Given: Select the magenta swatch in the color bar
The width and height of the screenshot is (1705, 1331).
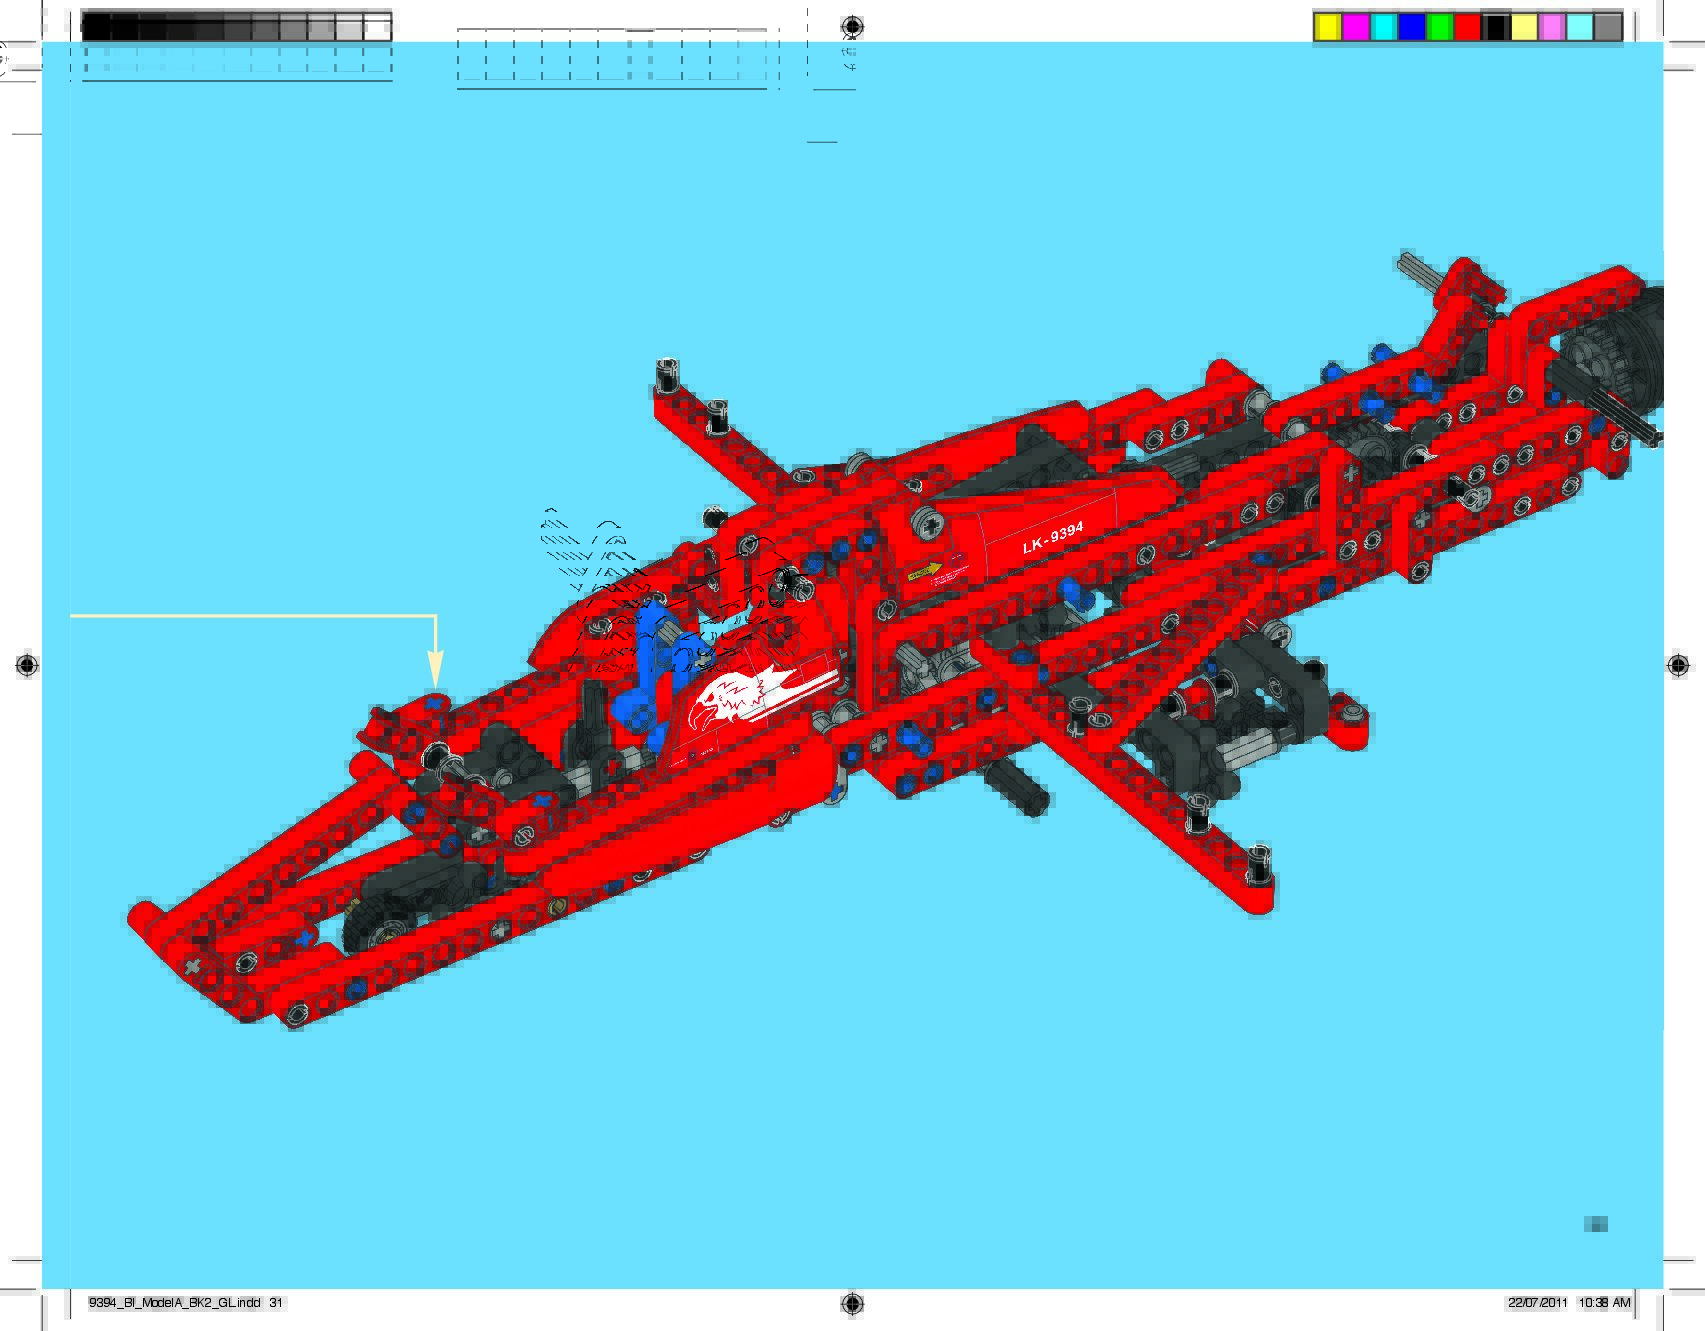Looking at the screenshot, I should 1355,27.
